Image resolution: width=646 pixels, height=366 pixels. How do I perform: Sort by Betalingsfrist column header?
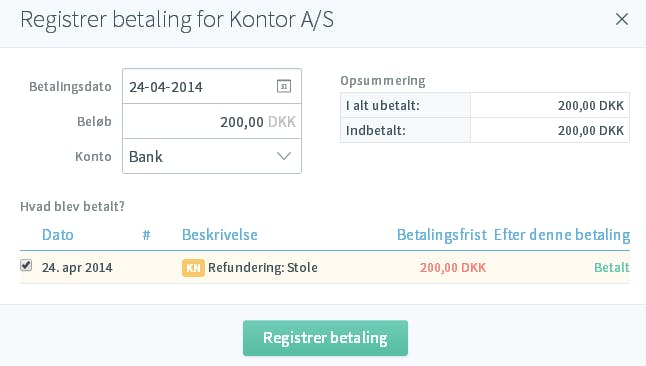pos(442,235)
